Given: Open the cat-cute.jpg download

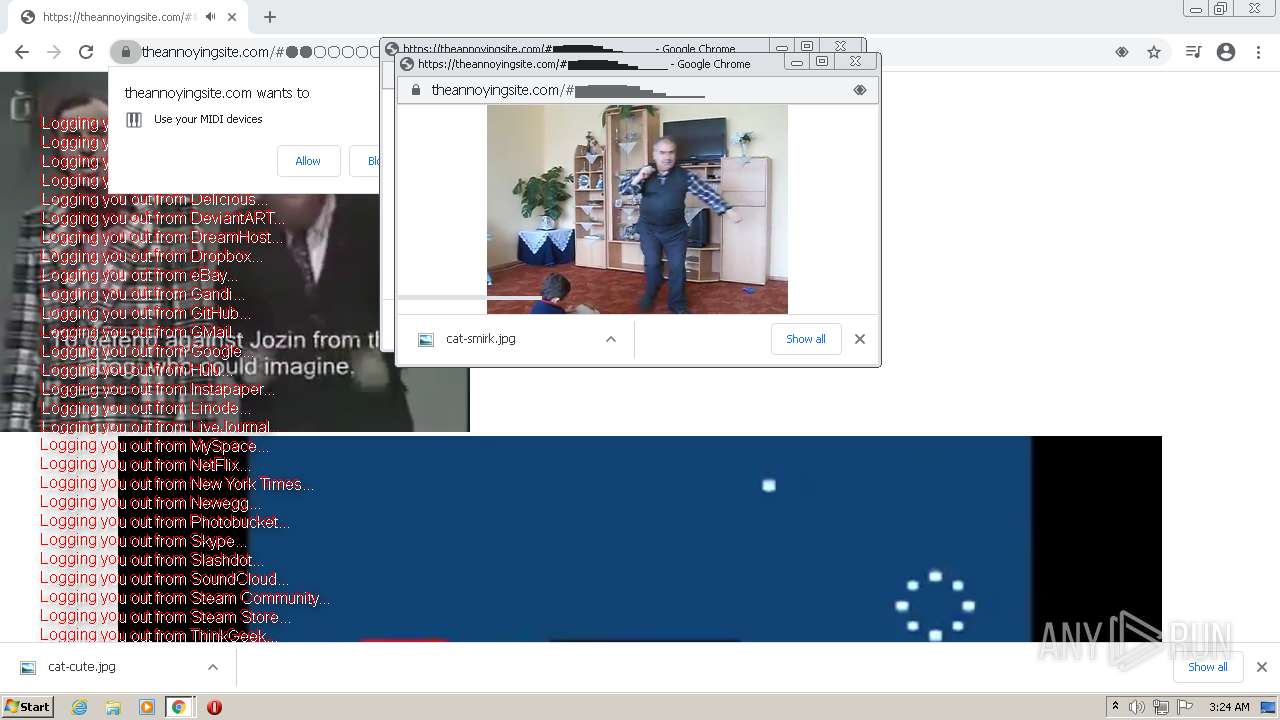Looking at the screenshot, I should pyautogui.click(x=82, y=667).
